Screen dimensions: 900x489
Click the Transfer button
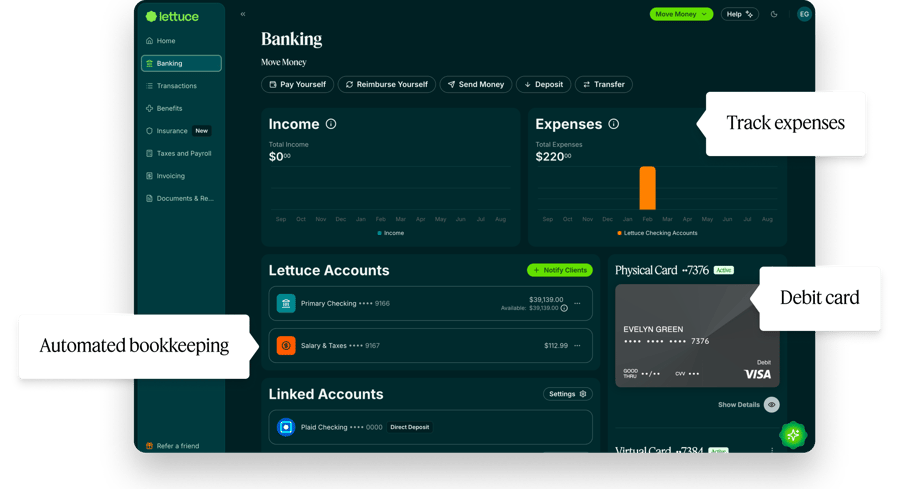tap(604, 84)
